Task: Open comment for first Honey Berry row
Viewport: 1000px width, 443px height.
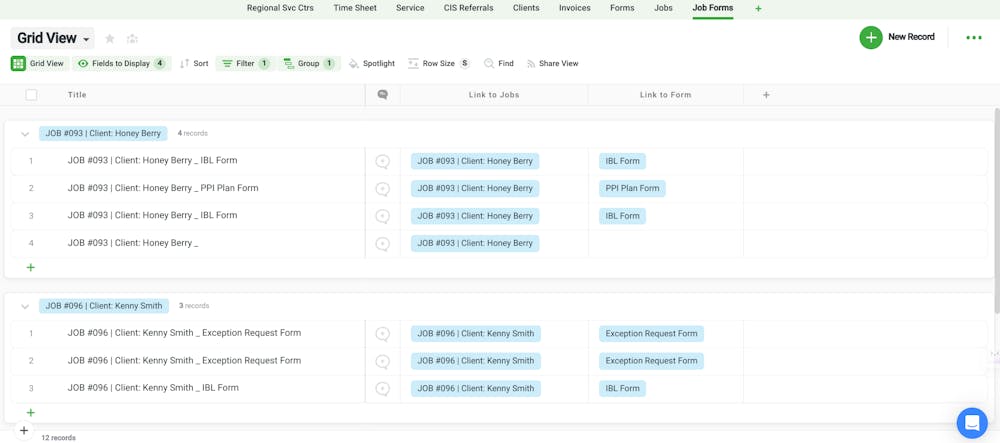Action: pos(382,161)
